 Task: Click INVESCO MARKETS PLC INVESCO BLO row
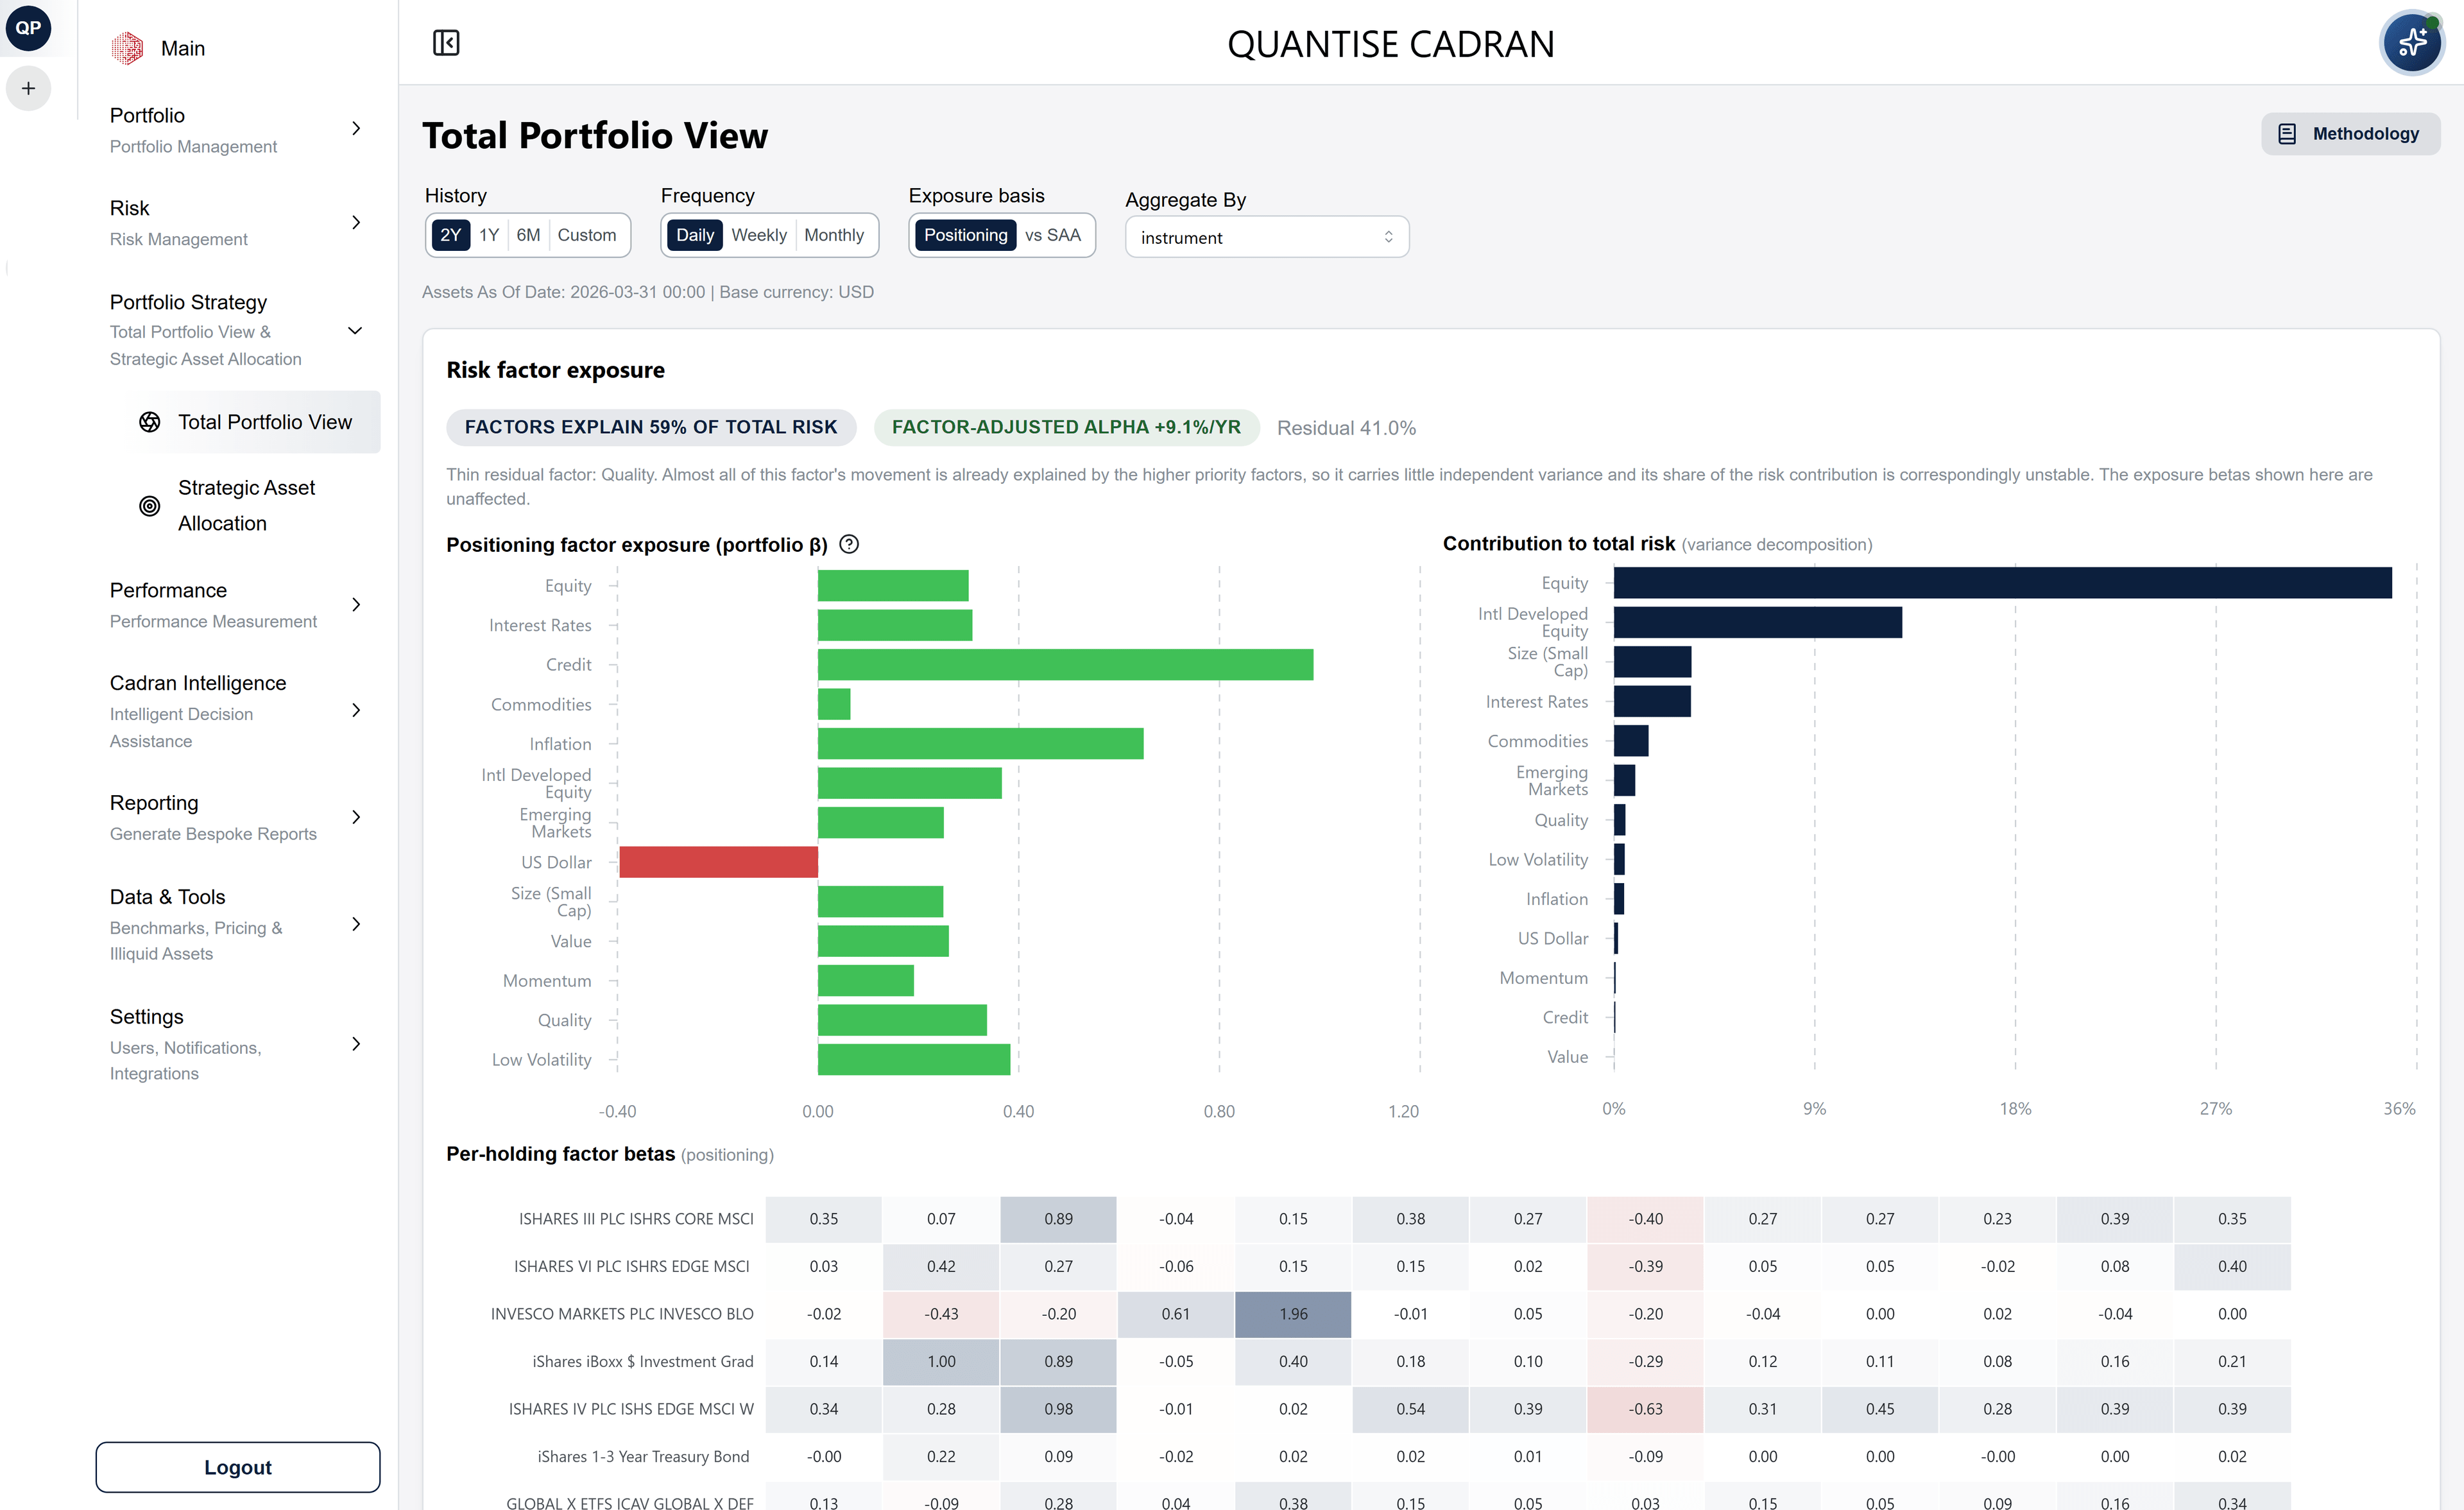622,1314
